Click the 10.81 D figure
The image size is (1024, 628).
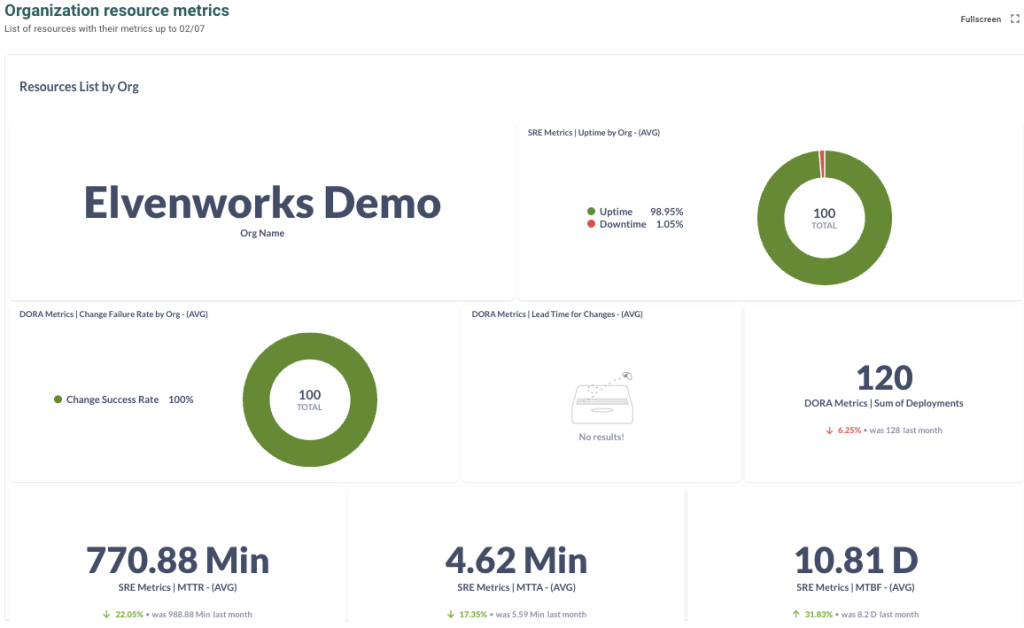coord(856,560)
